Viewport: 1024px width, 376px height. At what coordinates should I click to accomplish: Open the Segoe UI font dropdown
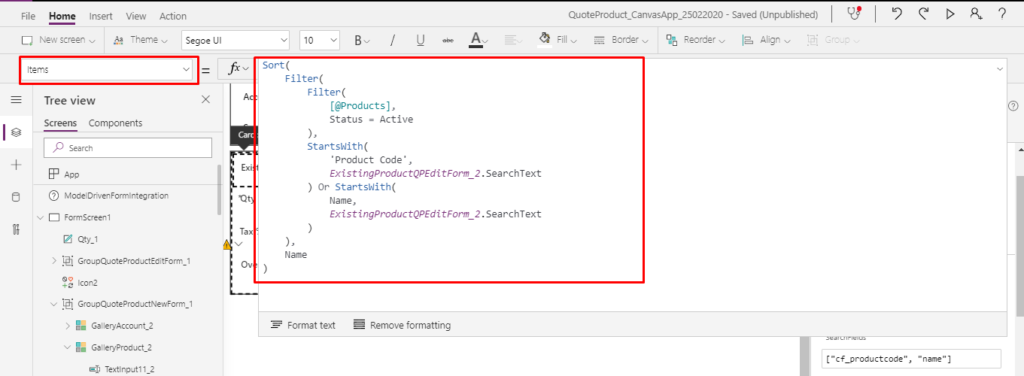[235, 40]
